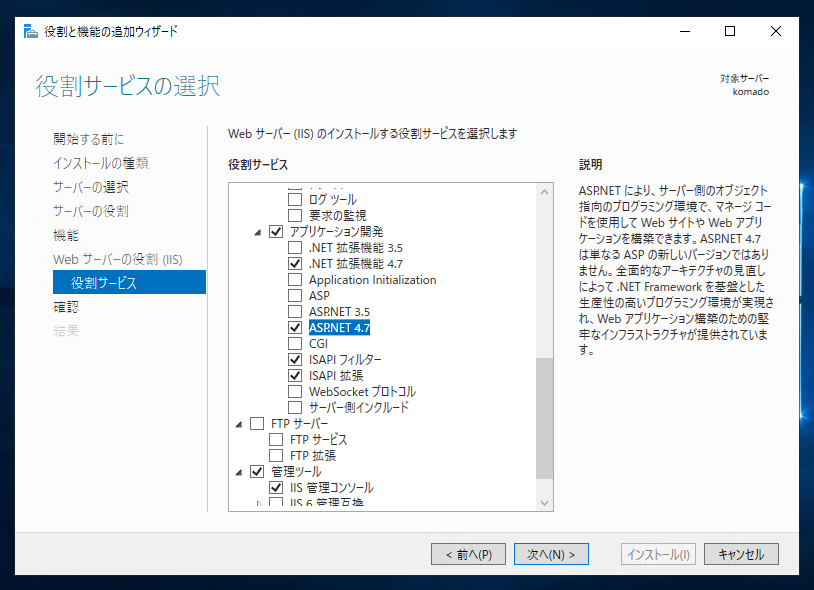Check Application Initialization checkbox
This screenshot has height=590, width=814.
coord(295,280)
